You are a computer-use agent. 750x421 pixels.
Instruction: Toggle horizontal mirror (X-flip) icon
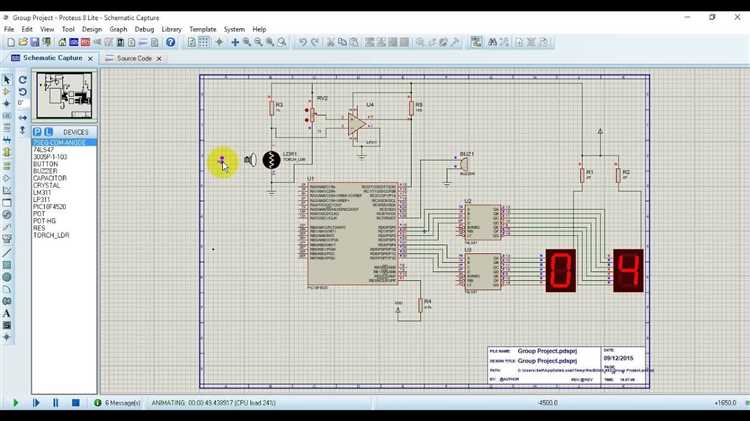pyautogui.click(x=22, y=118)
